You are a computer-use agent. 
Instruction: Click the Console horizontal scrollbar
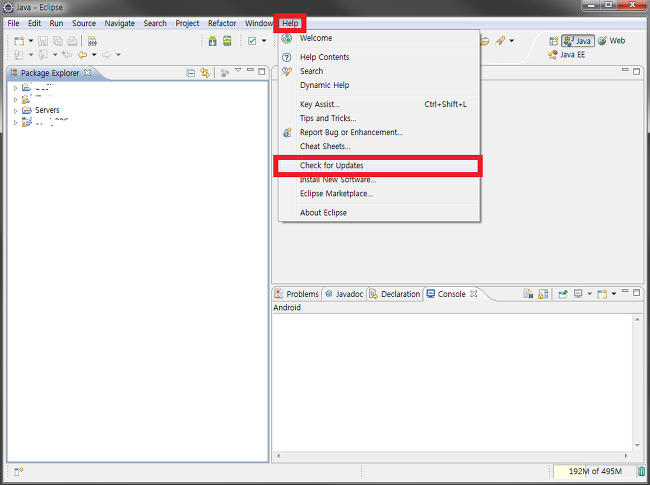click(452, 456)
